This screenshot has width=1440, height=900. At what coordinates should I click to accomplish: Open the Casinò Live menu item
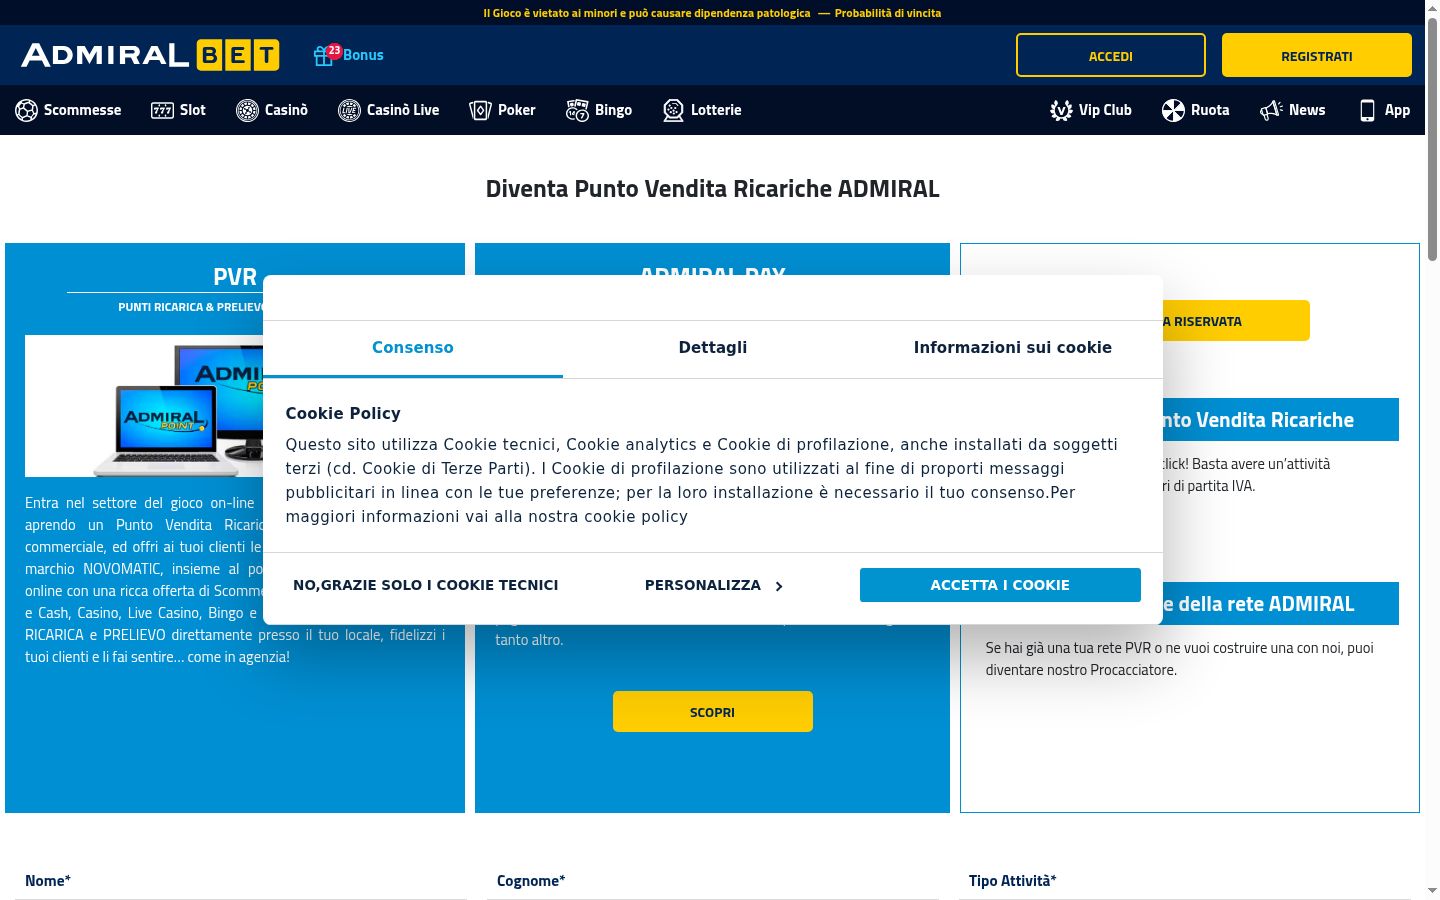click(x=389, y=110)
